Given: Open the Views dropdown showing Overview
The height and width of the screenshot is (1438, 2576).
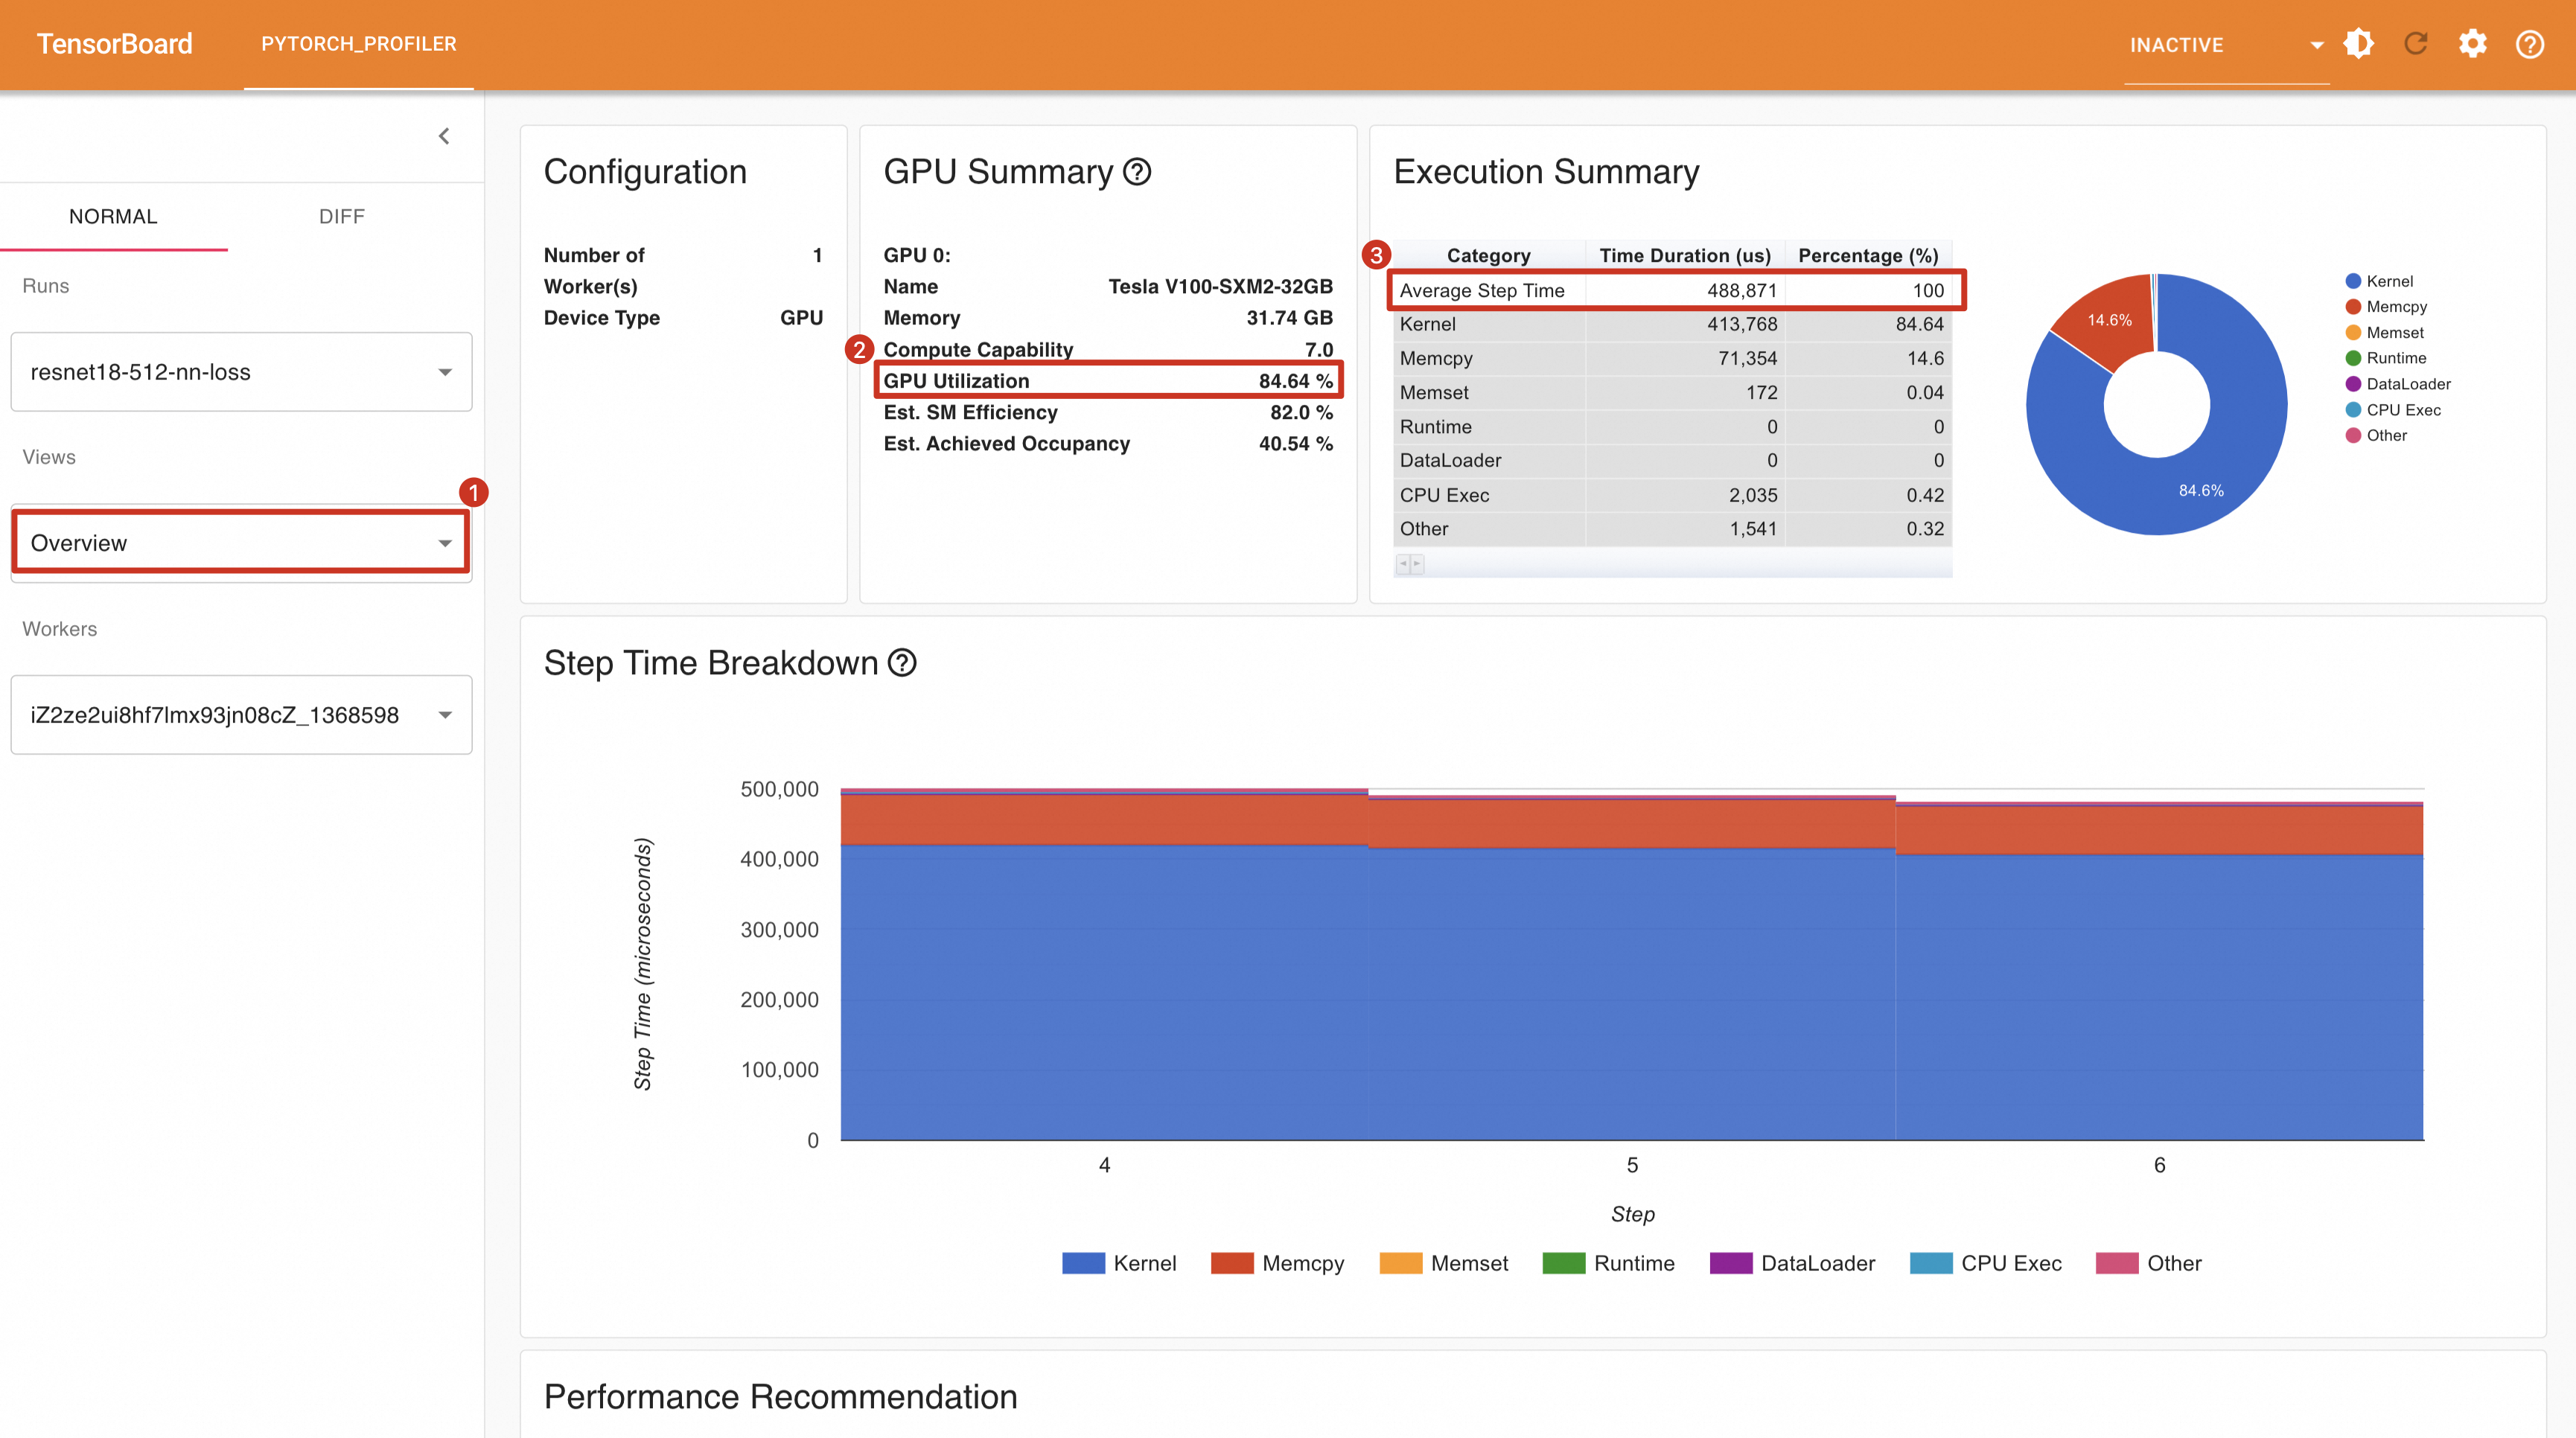Looking at the screenshot, I should pyautogui.click(x=241, y=543).
